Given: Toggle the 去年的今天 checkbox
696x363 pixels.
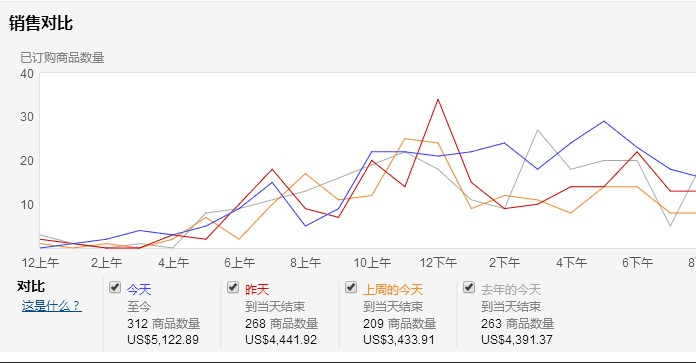Looking at the screenshot, I should pos(469,287).
